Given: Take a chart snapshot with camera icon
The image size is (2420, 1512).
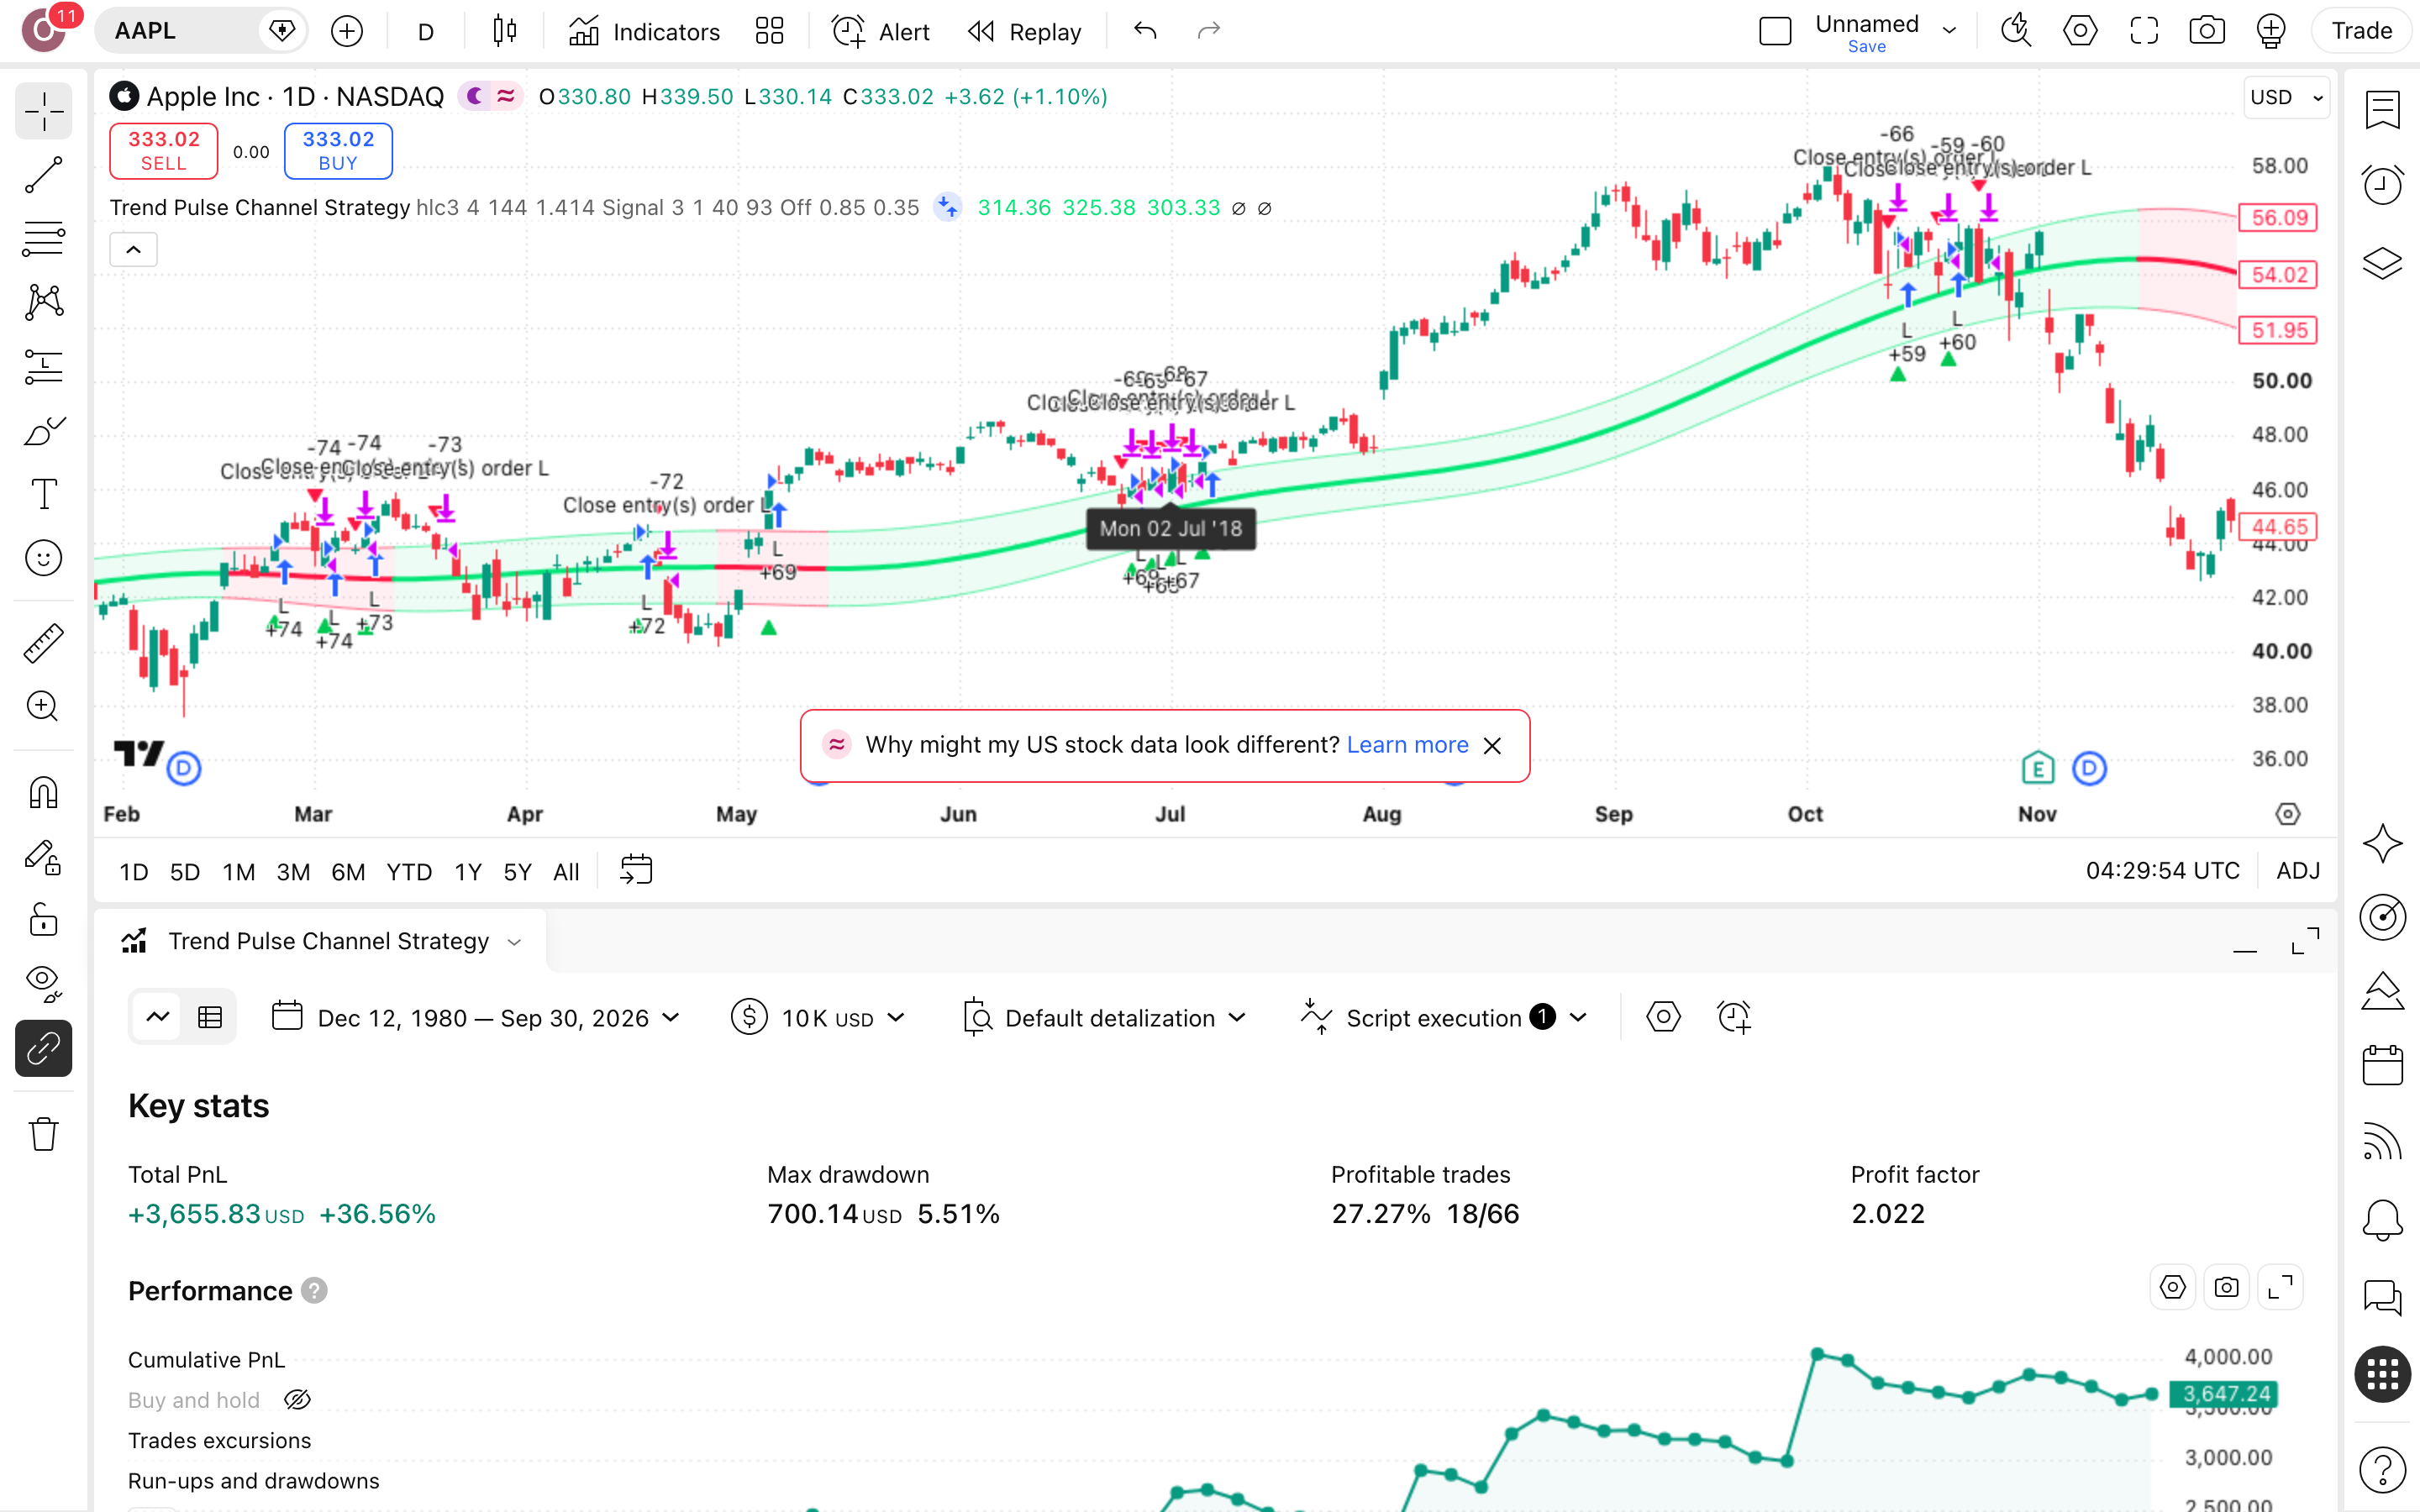Looking at the screenshot, I should click(x=2207, y=31).
